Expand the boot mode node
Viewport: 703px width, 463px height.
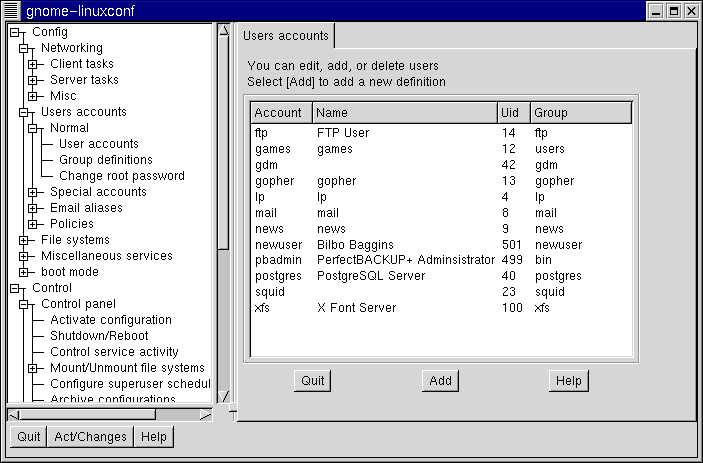pyautogui.click(x=23, y=272)
